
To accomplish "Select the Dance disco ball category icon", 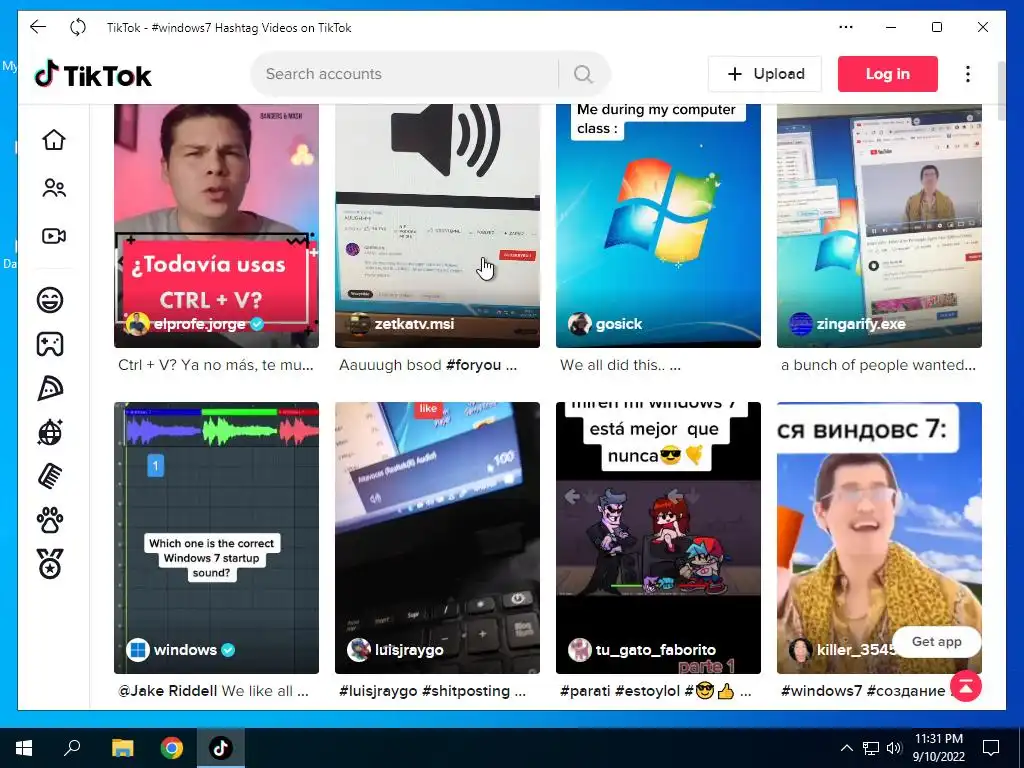I will point(50,432).
